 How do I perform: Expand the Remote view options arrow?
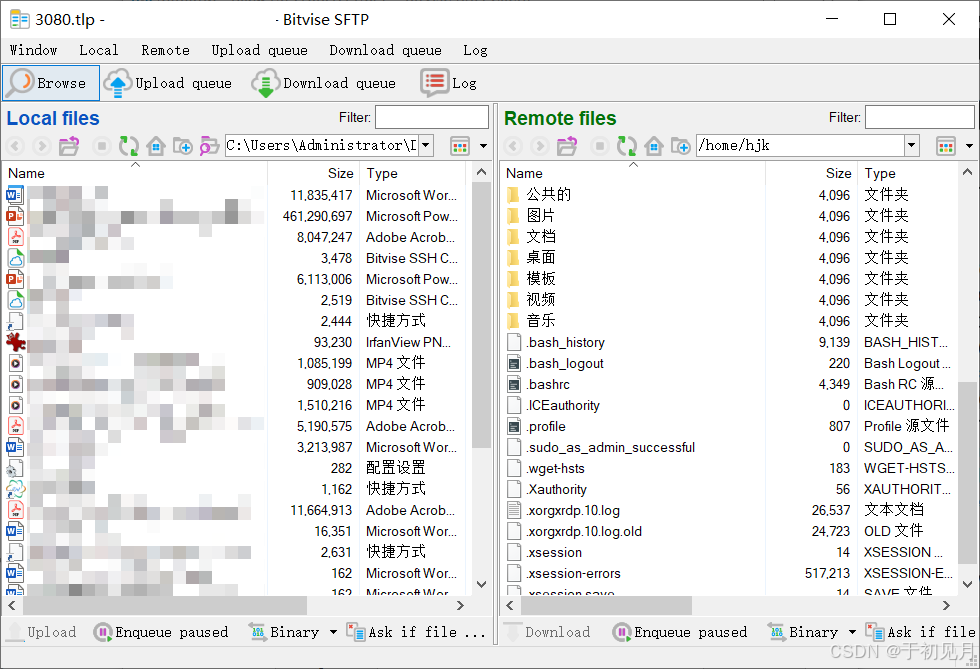(x=969, y=146)
